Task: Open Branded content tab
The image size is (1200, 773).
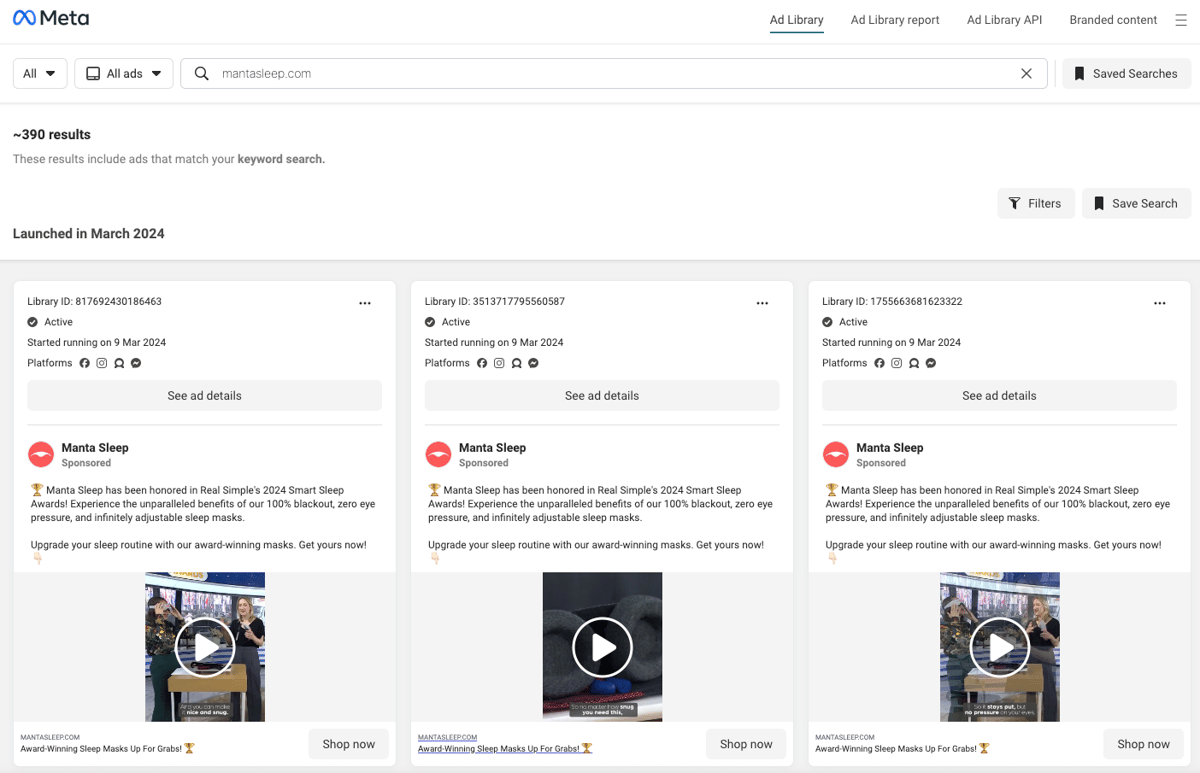Action: (x=1113, y=20)
